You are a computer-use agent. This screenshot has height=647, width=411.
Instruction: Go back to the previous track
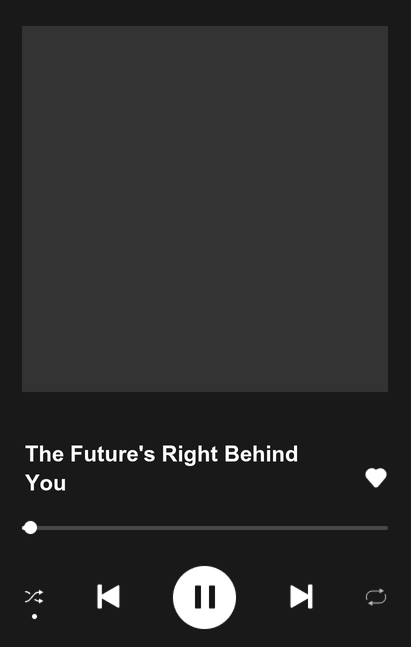[108, 596]
